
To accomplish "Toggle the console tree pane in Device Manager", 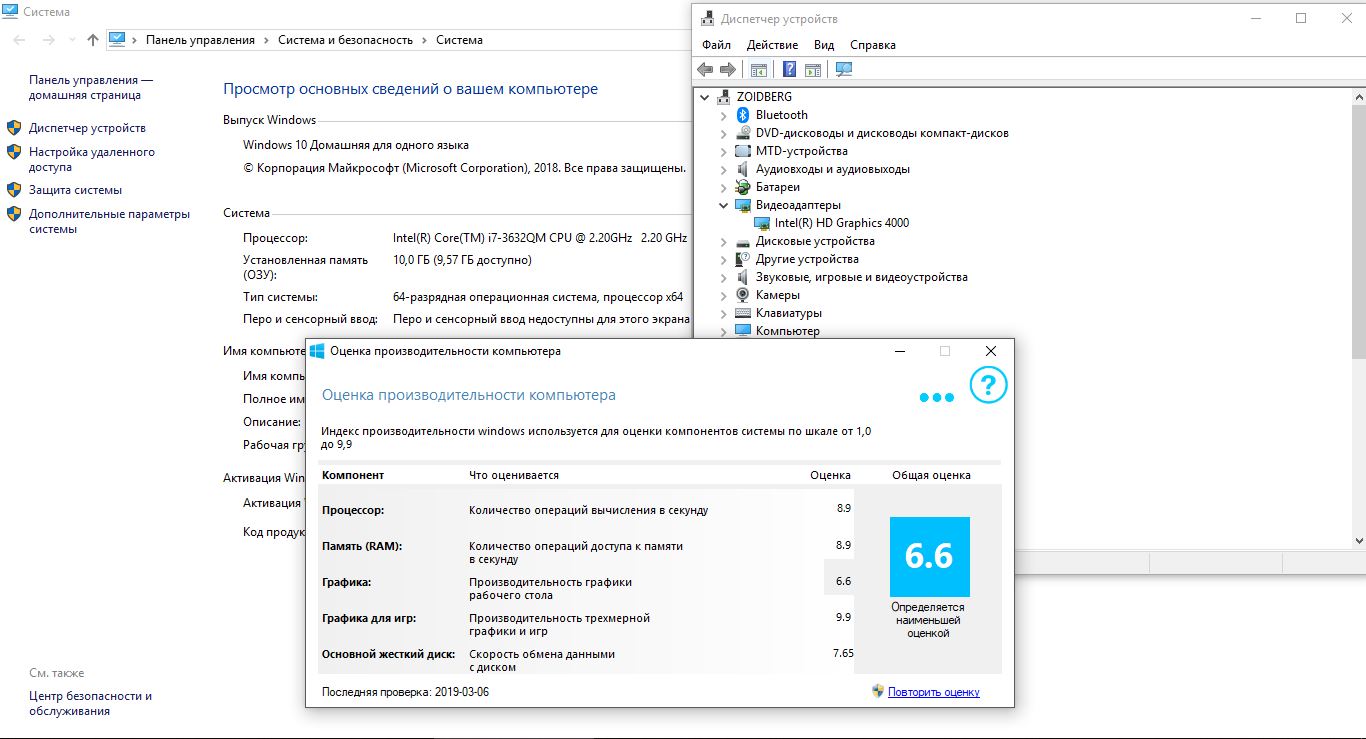I will (759, 70).
